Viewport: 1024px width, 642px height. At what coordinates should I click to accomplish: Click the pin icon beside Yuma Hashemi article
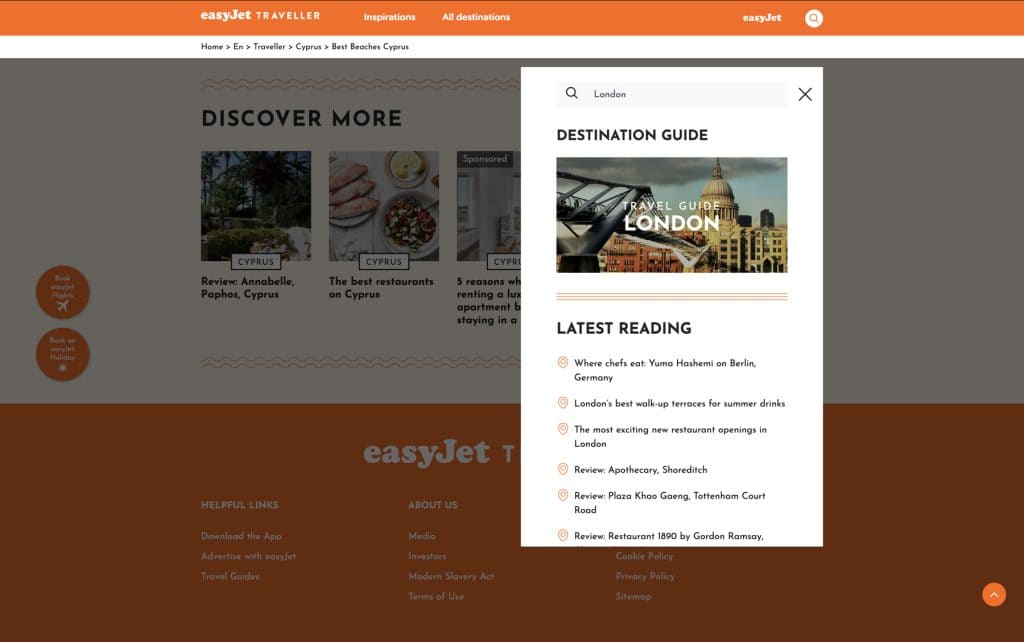point(562,362)
